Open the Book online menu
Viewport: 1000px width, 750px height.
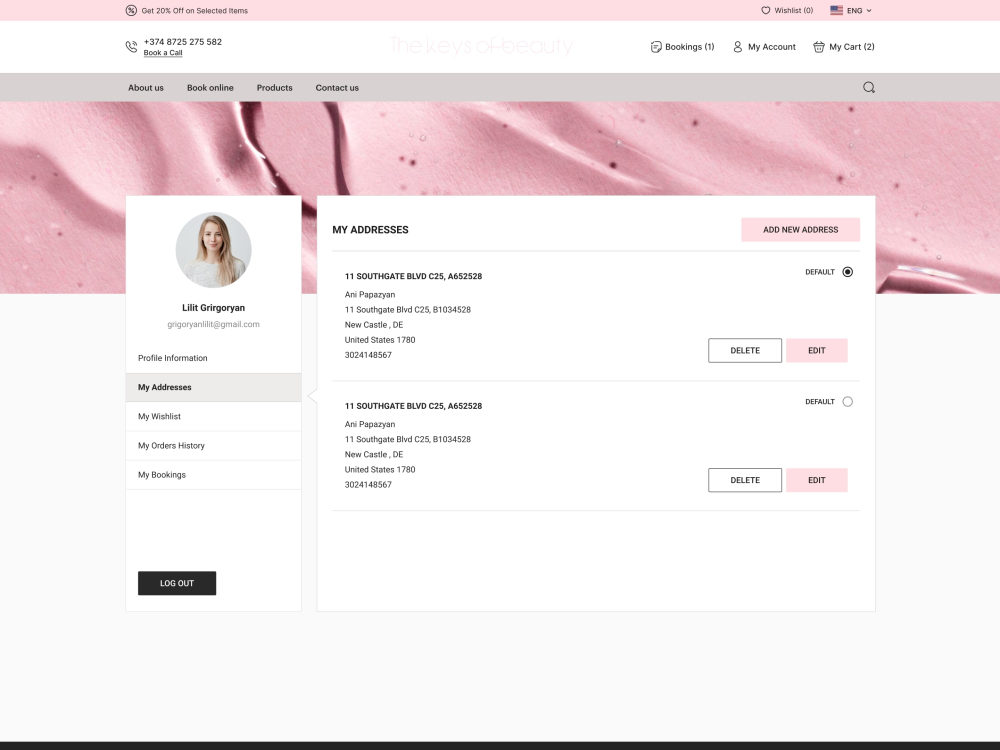(x=210, y=88)
